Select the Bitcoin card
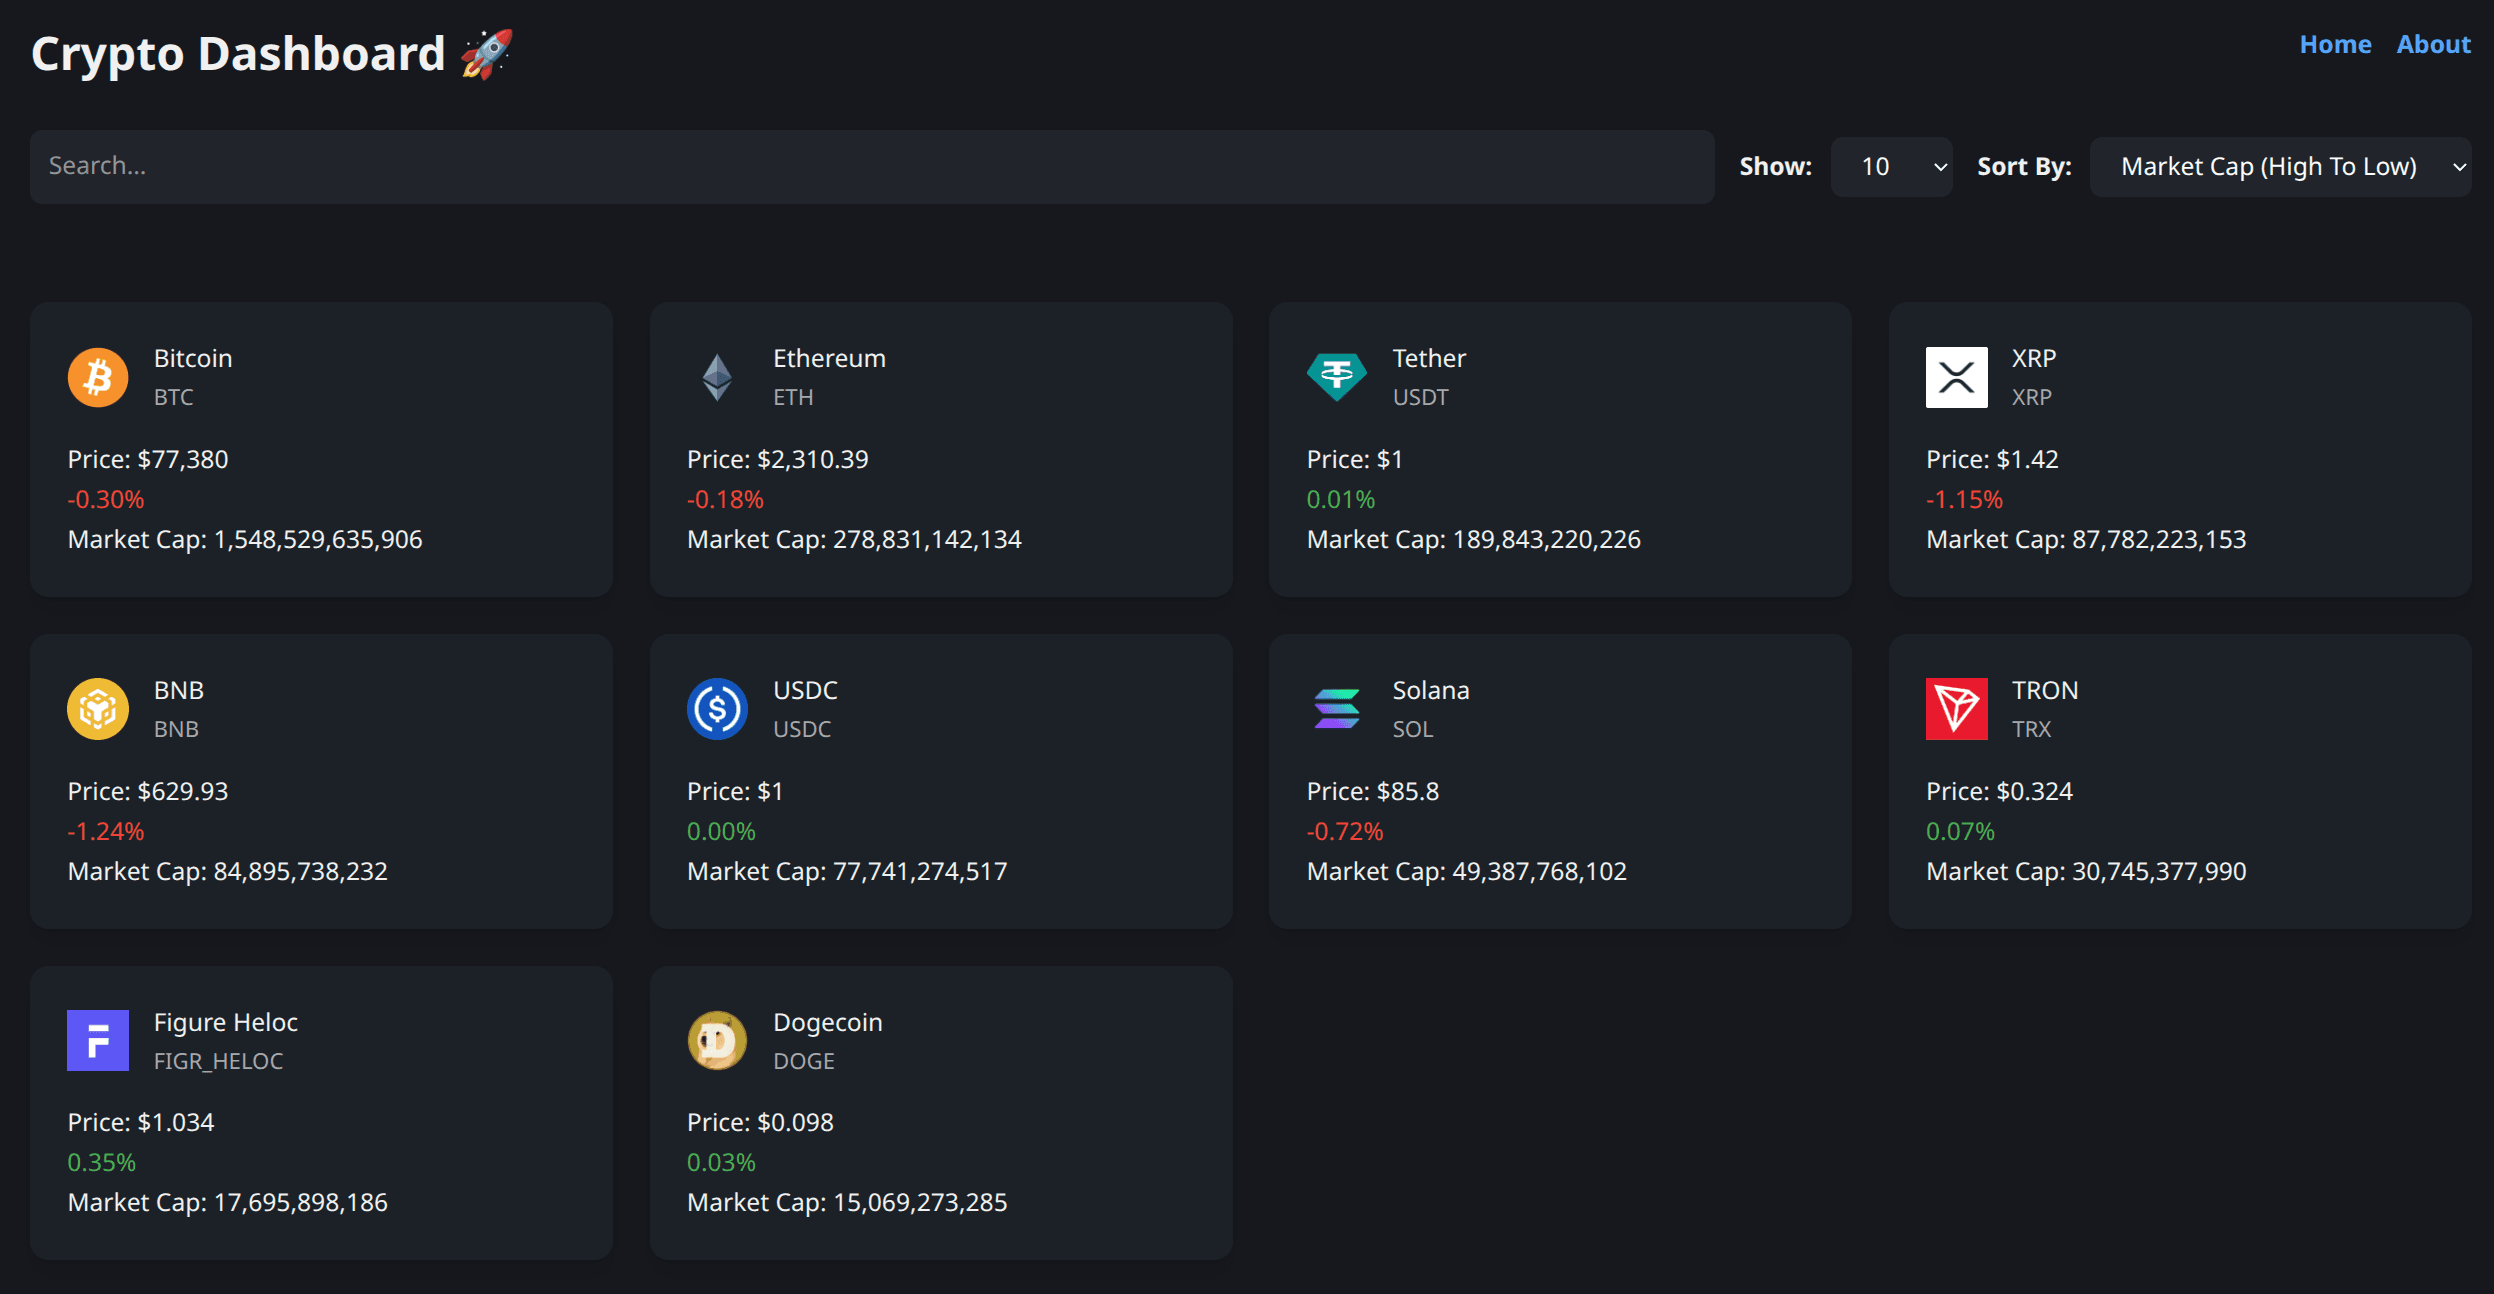The image size is (2494, 1294). click(x=321, y=450)
